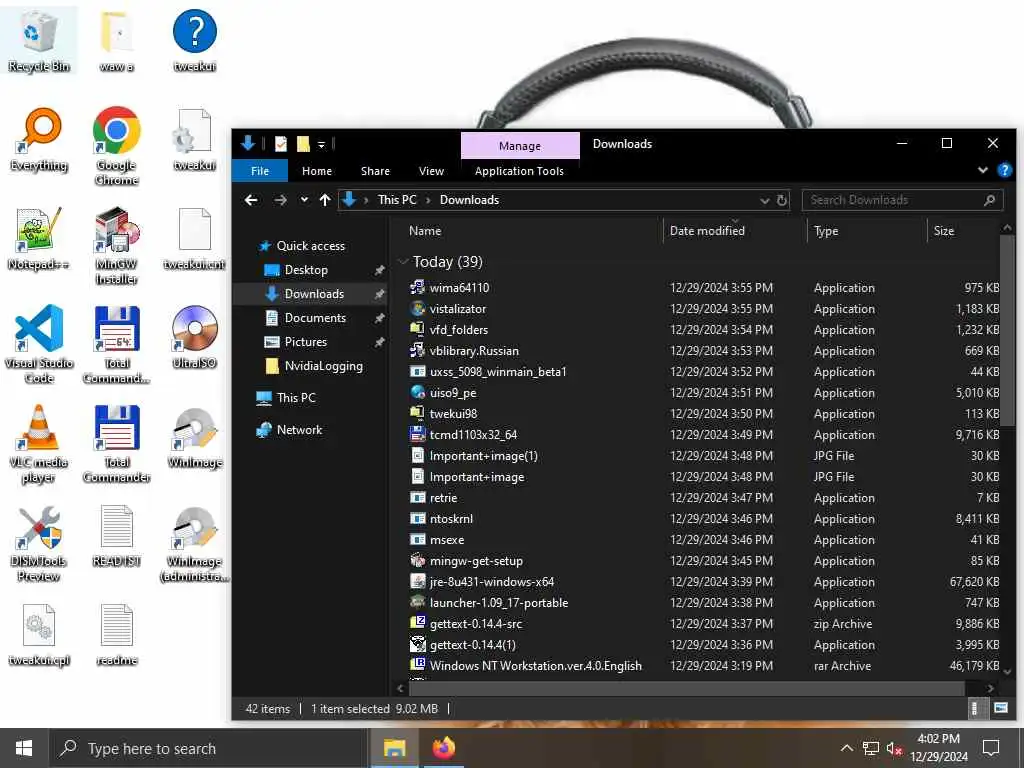Show hidden system tray icons
The image size is (1024, 768).
coord(846,748)
